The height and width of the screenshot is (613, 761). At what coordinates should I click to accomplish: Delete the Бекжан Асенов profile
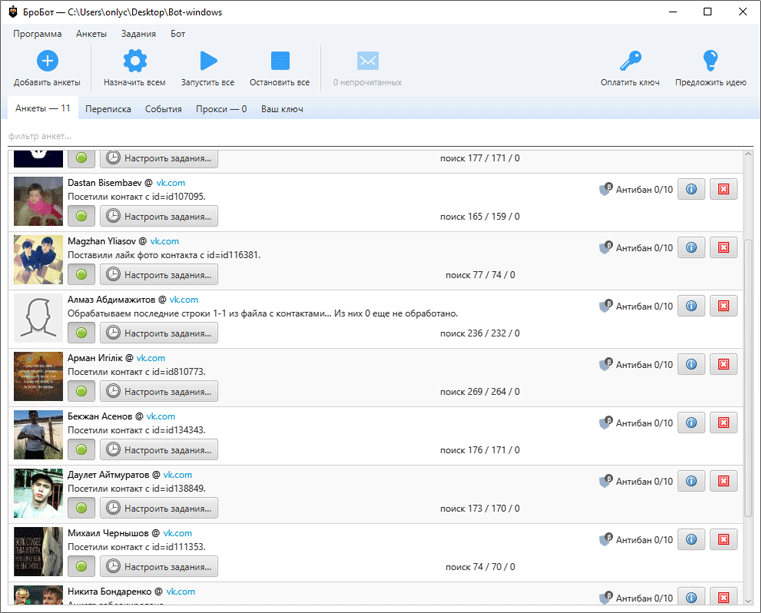(723, 423)
